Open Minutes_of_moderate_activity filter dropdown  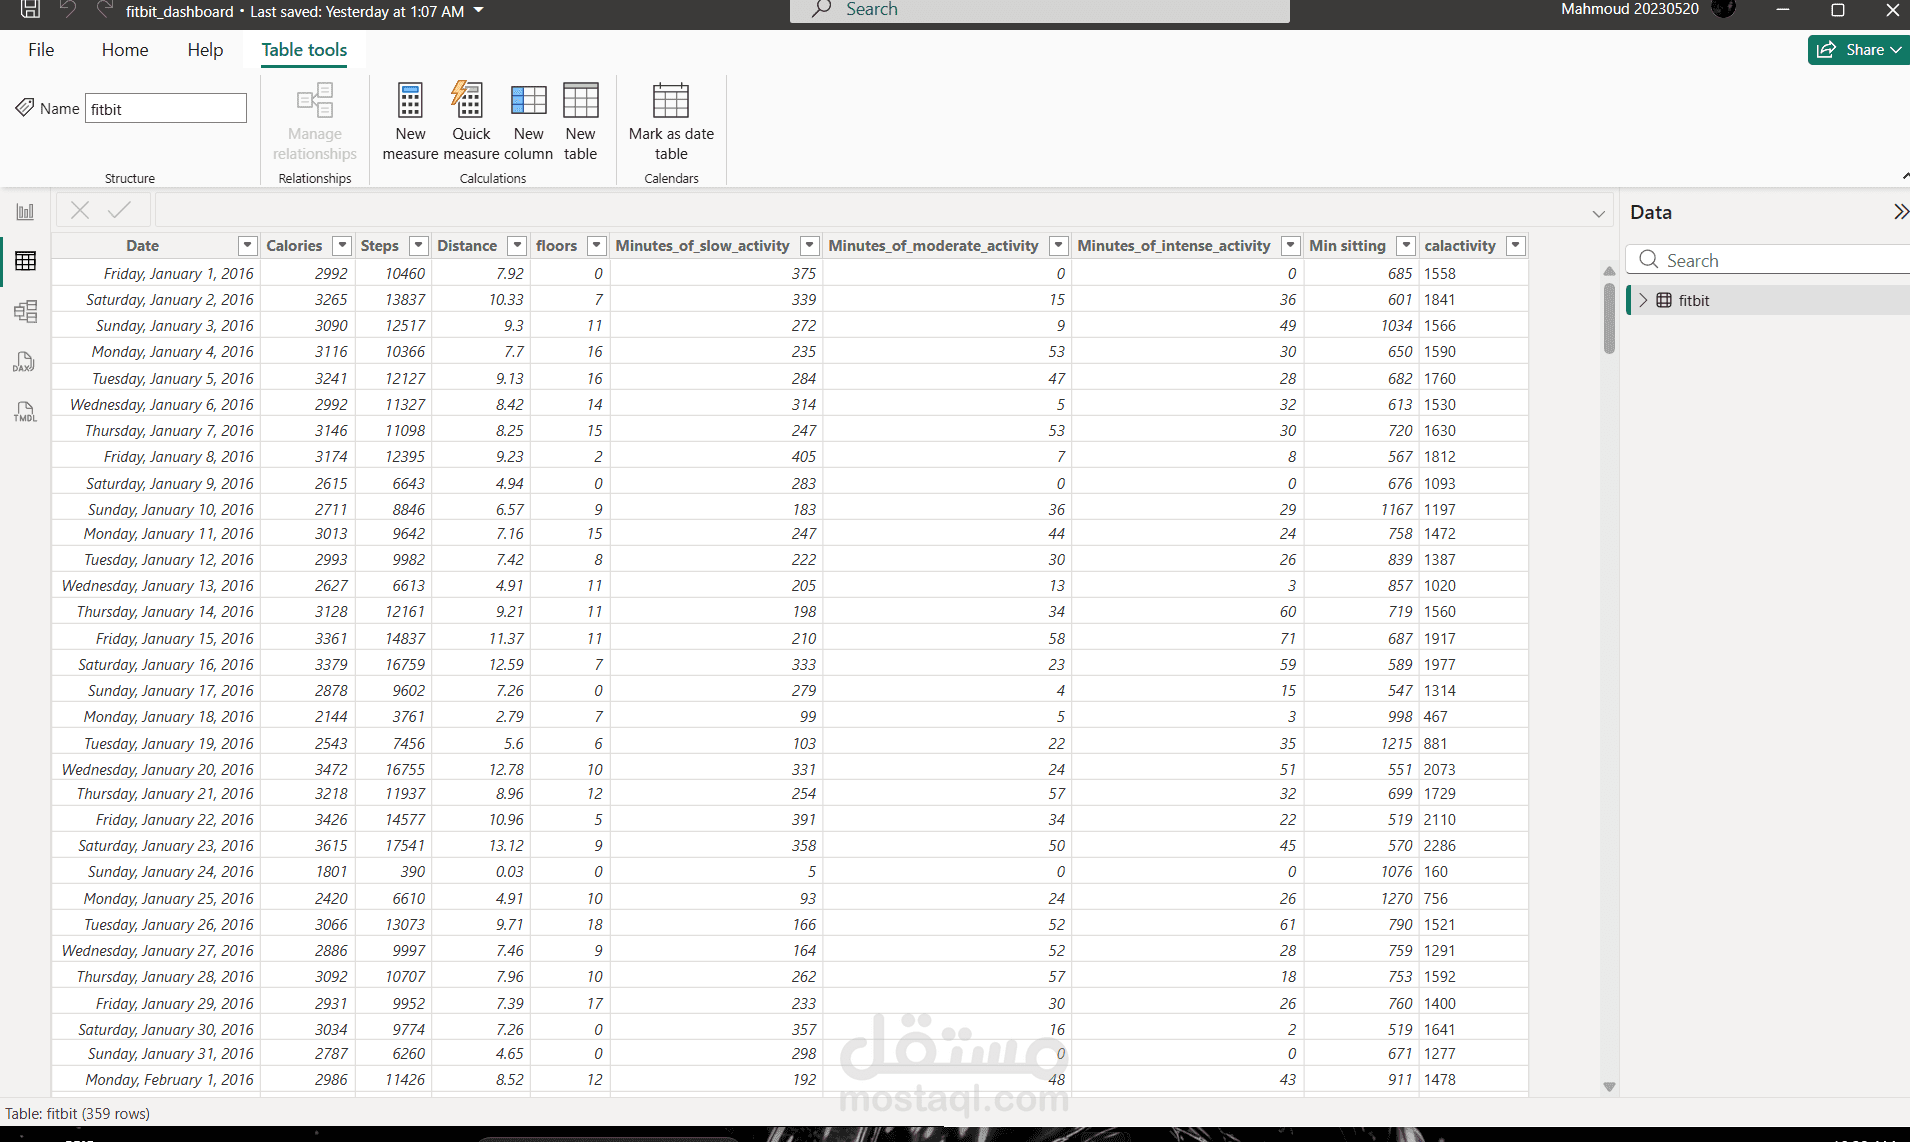[x=1059, y=246]
